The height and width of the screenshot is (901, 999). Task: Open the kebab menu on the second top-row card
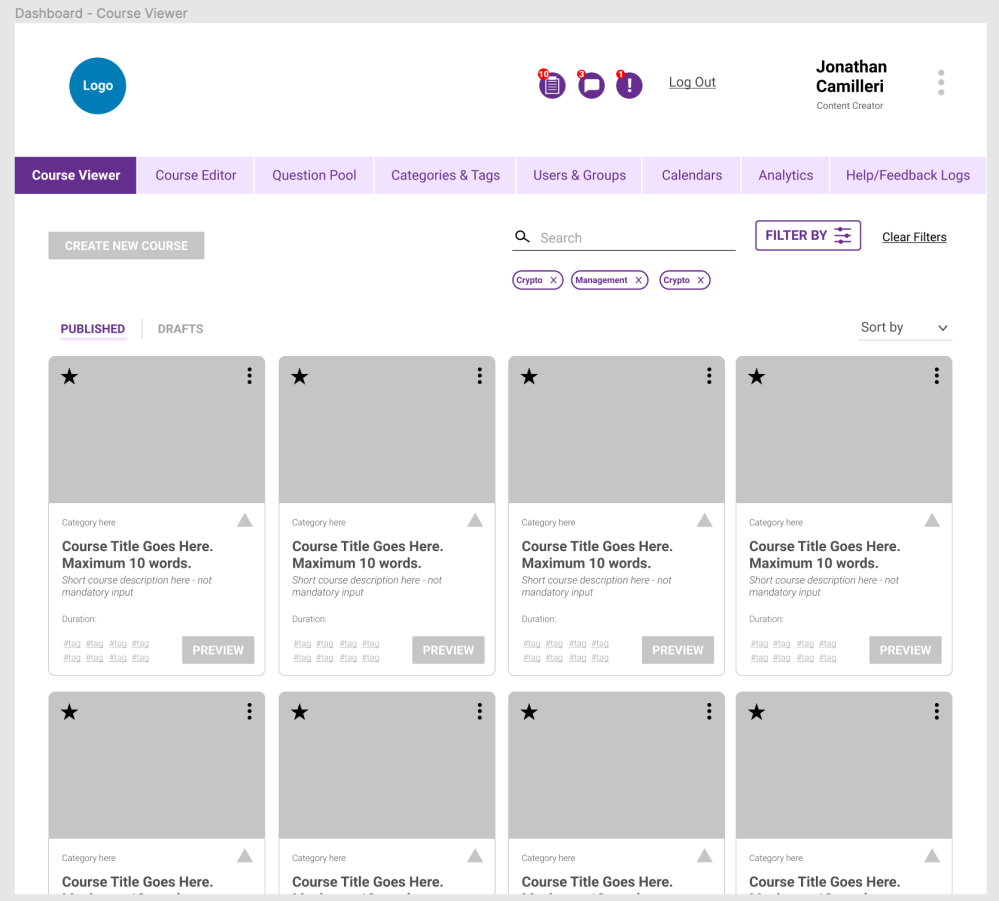pos(480,376)
